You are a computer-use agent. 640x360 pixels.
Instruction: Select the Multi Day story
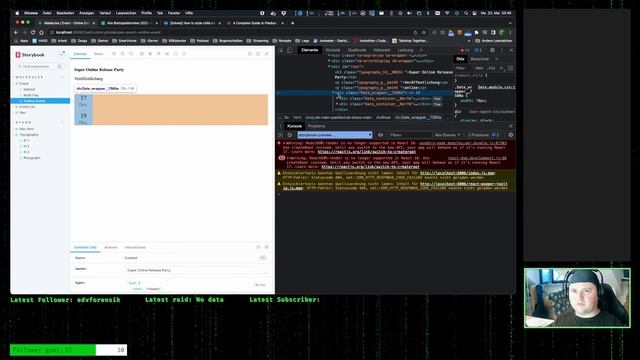pos(31,95)
